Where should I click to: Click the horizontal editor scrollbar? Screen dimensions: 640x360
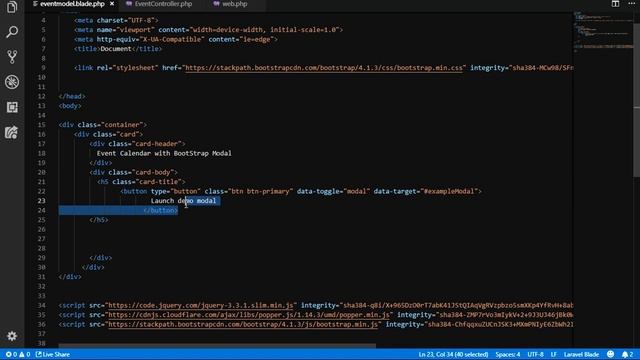pos(217,346)
